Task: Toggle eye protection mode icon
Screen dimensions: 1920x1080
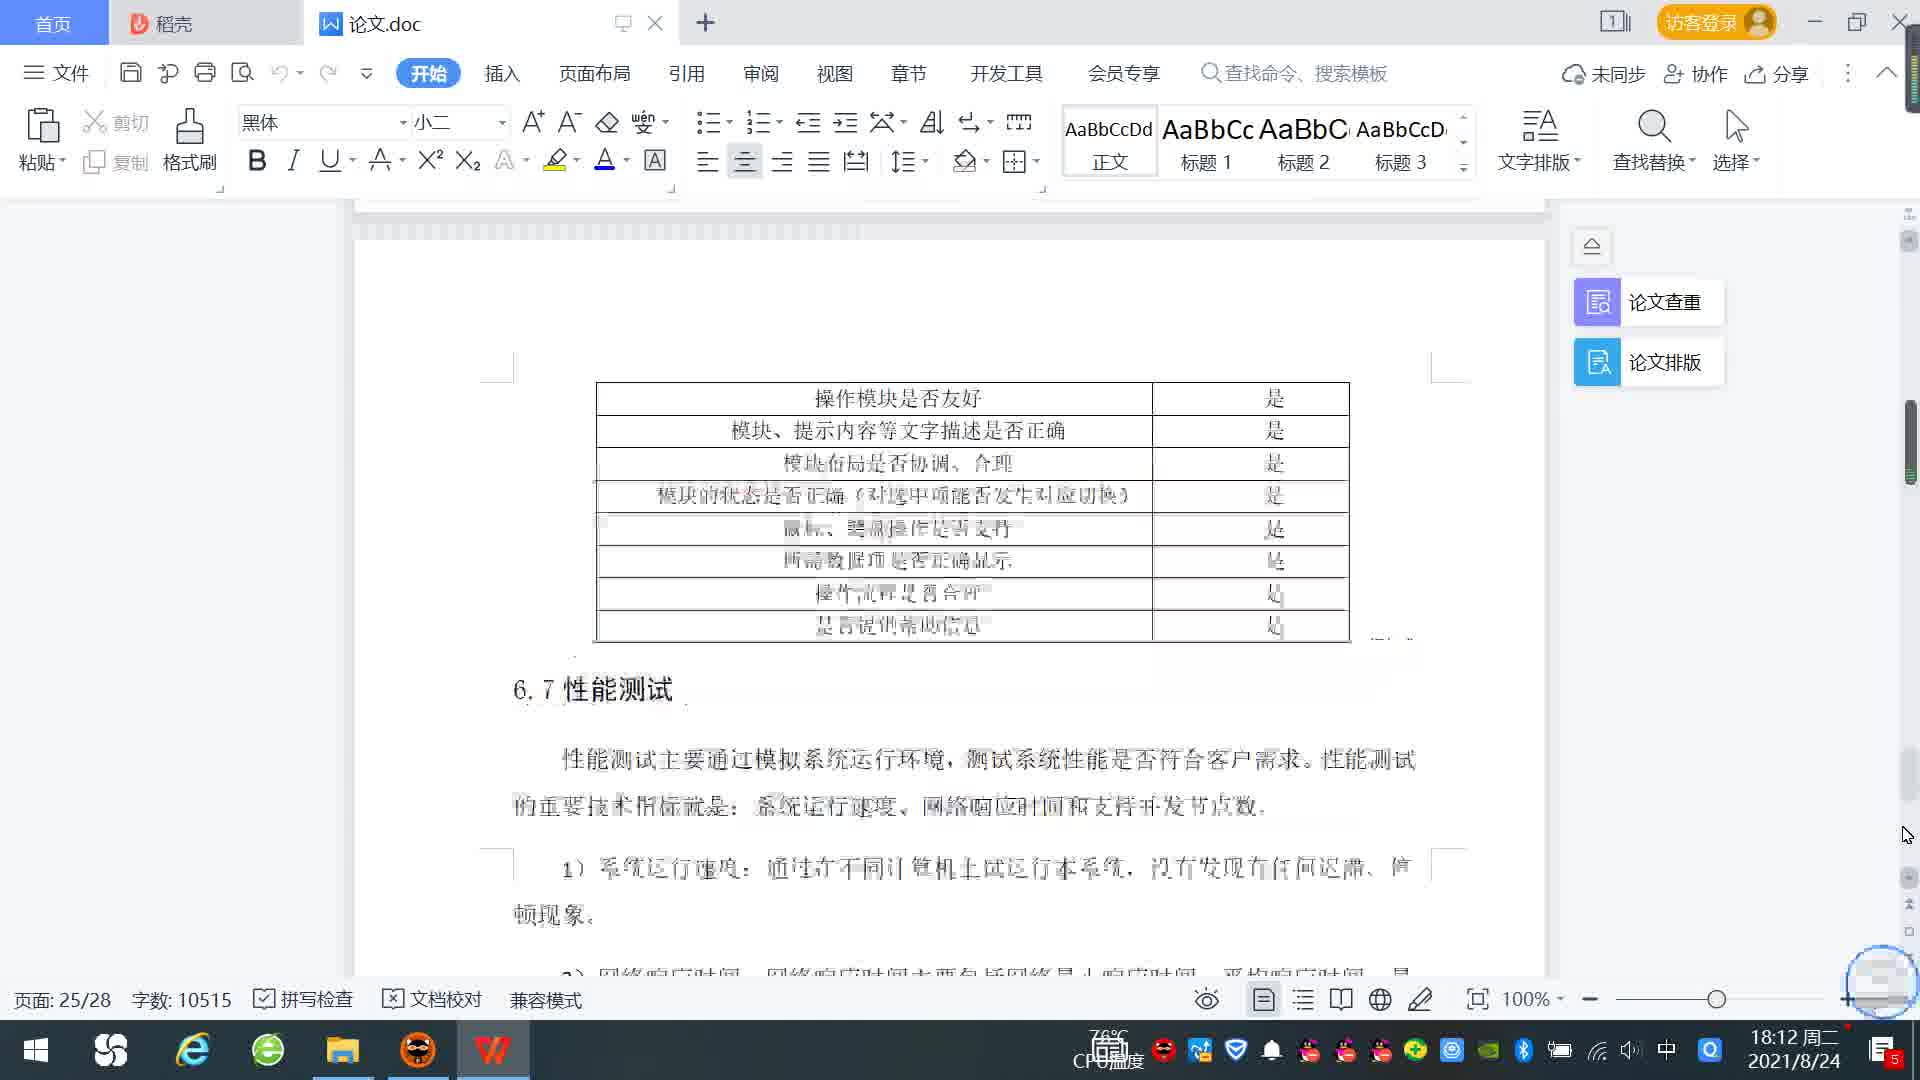Action: pos(1207,999)
